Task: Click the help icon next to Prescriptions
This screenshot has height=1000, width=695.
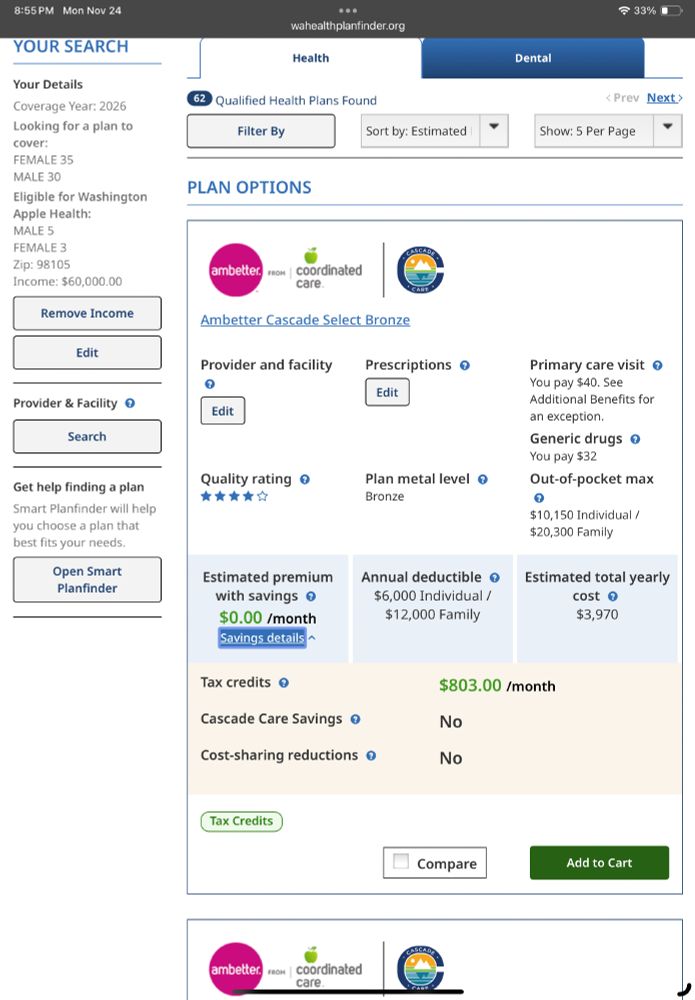Action: click(x=465, y=366)
